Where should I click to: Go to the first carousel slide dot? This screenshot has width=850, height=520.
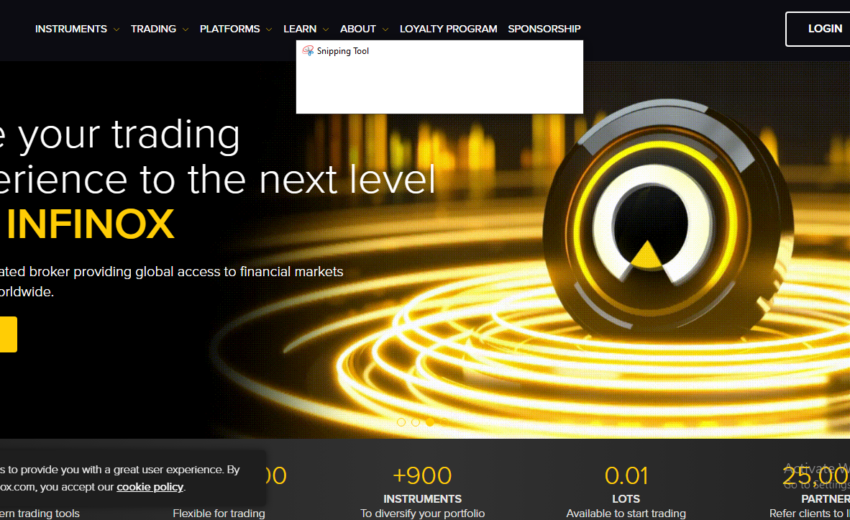pos(401,422)
